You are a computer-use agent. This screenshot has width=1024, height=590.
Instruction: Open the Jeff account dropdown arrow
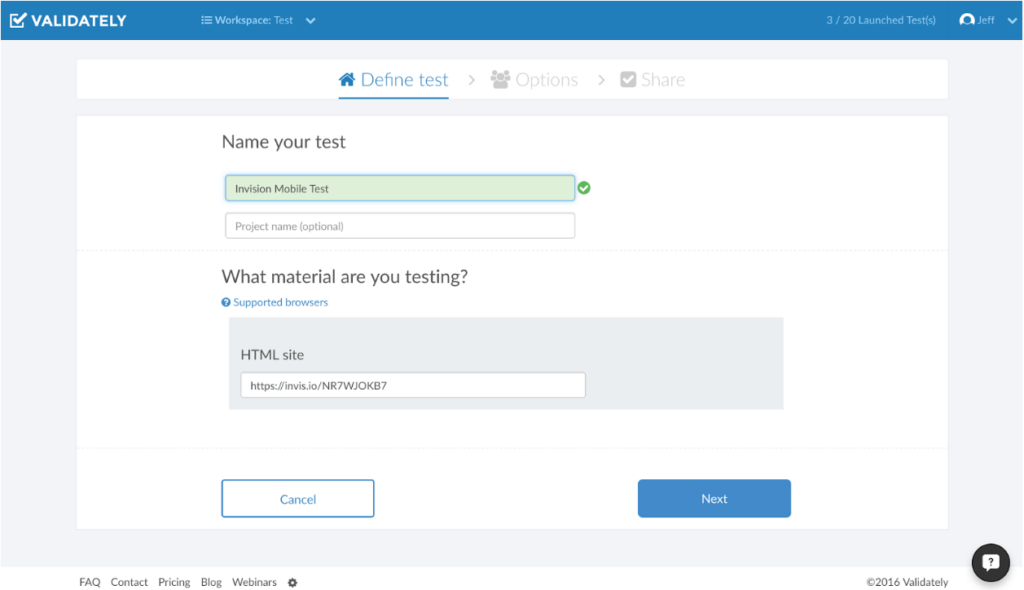[1012, 21]
